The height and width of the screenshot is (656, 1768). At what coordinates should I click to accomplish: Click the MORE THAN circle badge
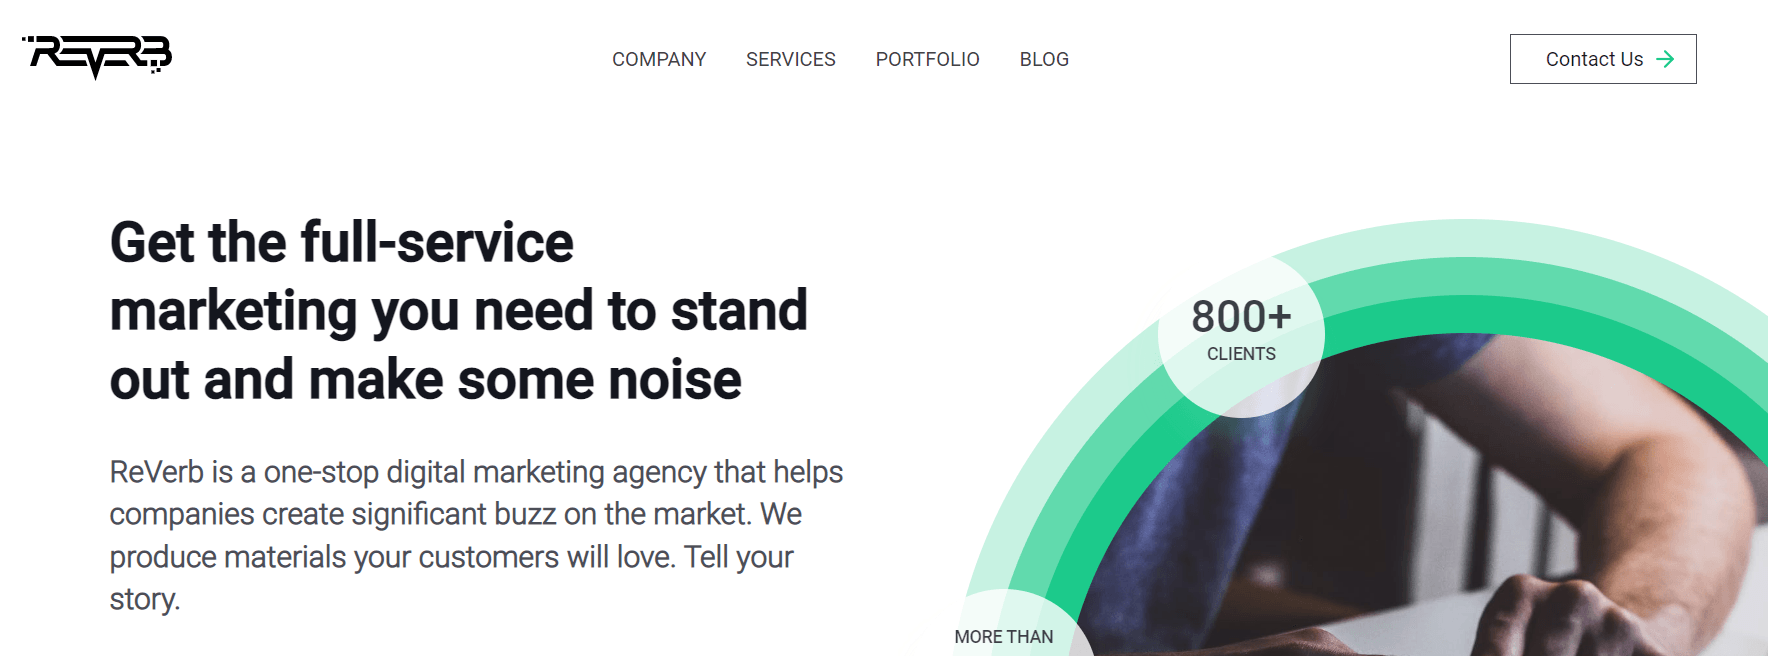tap(1010, 625)
